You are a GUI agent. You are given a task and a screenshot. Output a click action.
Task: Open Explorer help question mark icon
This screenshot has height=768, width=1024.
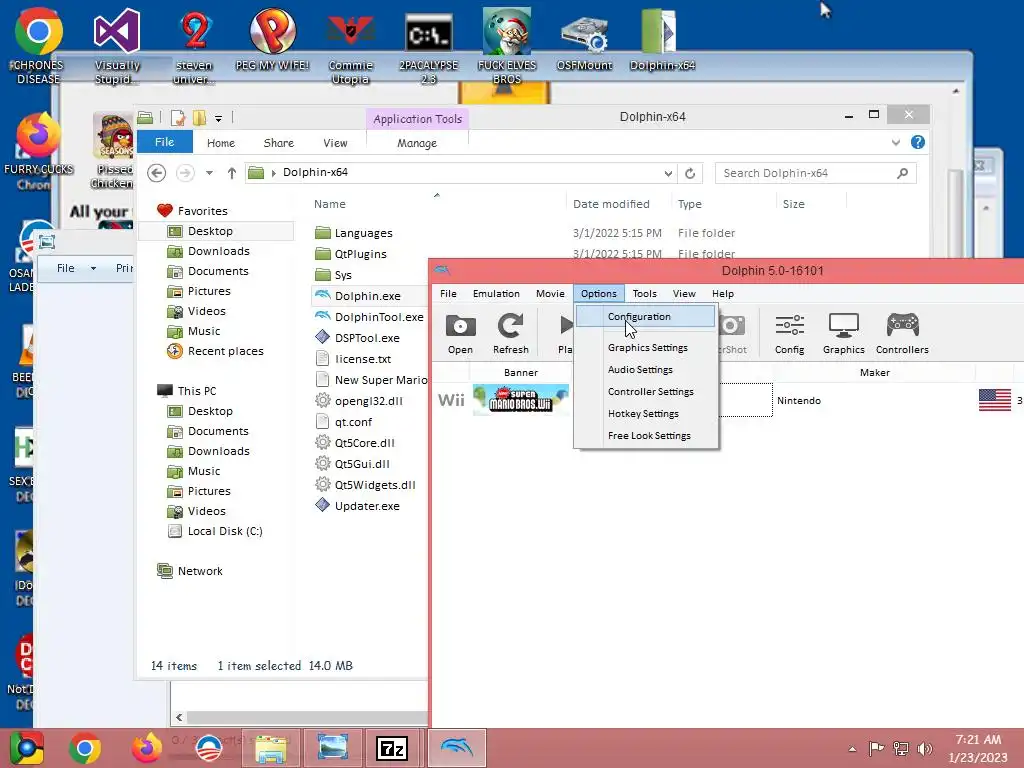click(x=918, y=142)
